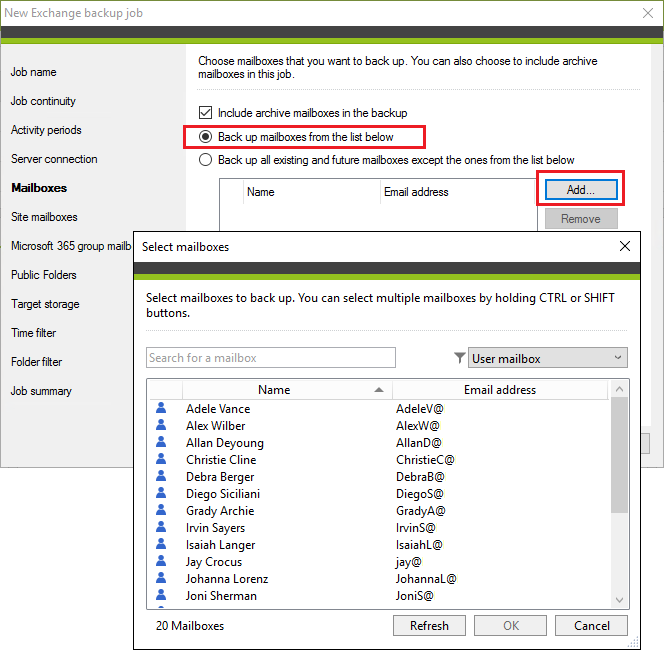Click the AdeleV@ email address cell
Screen dimensions: 664x650
click(x=420, y=409)
